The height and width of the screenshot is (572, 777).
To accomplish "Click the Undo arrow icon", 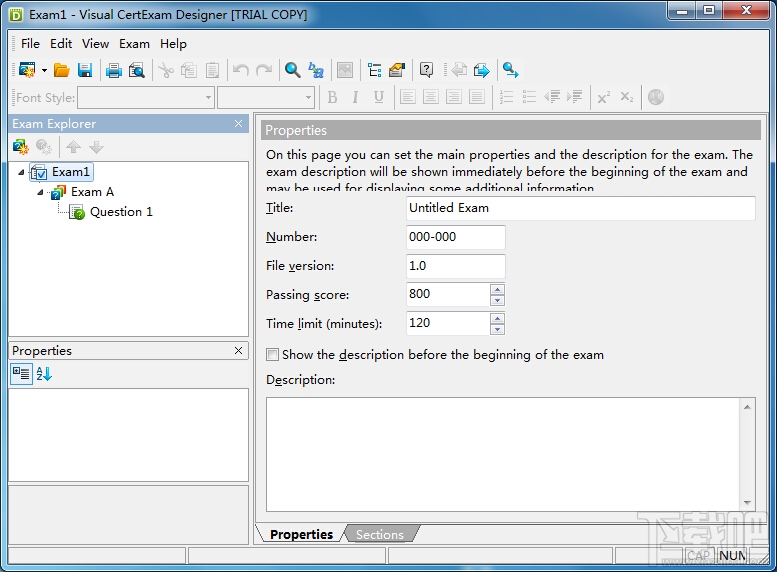I will click(x=241, y=70).
